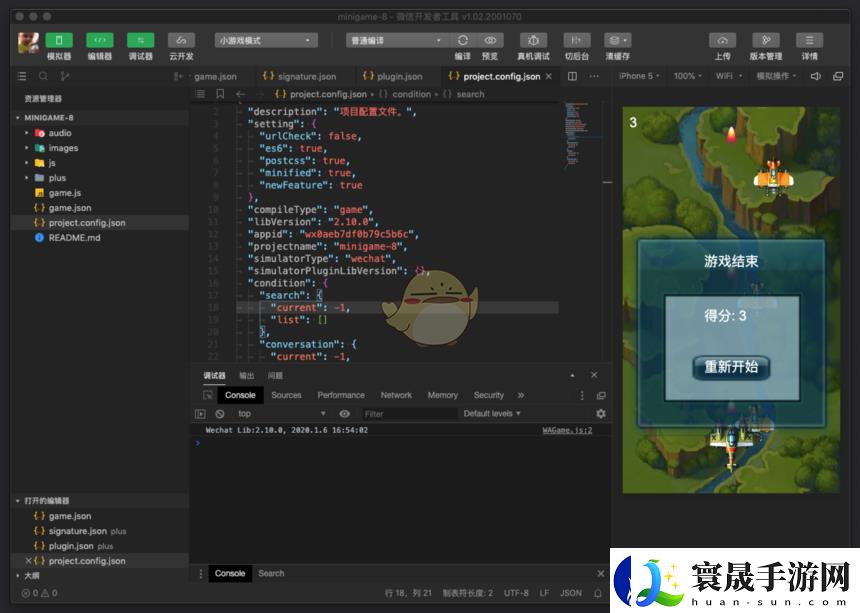The width and height of the screenshot is (860, 613).
Task: Click the notification bell in status bar
Action: [x=597, y=593]
